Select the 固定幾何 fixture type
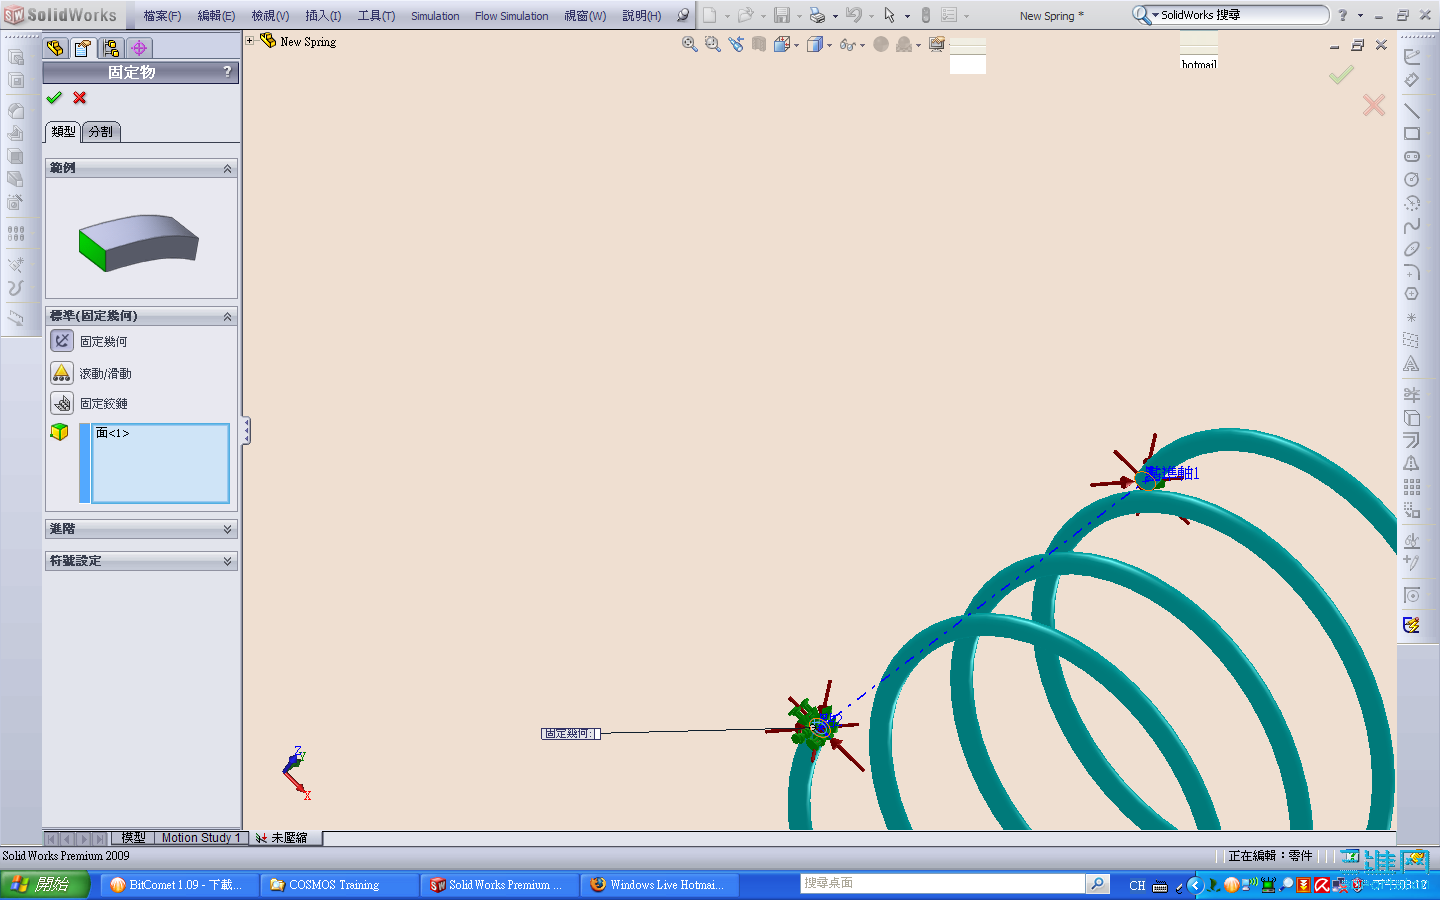The height and width of the screenshot is (900, 1440). 62,341
